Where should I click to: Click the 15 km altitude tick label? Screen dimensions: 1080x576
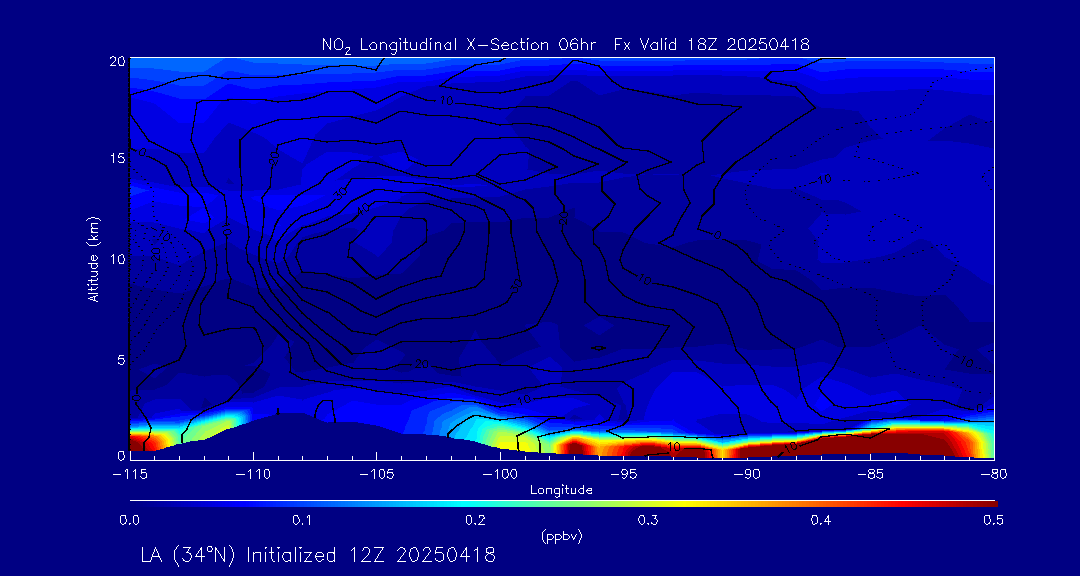coord(117,159)
